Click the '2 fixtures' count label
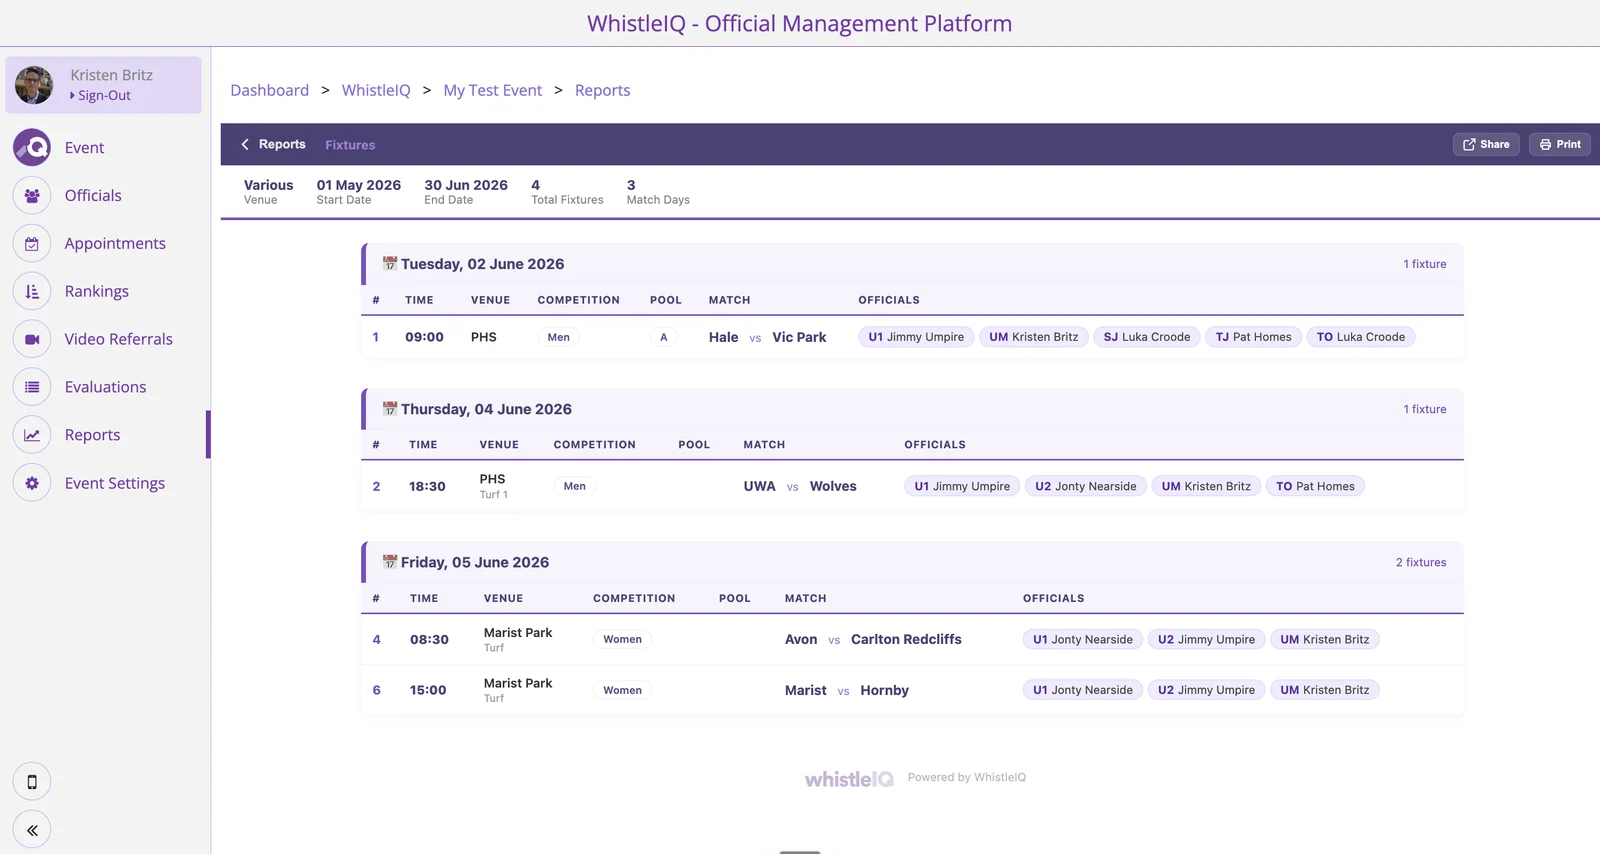1600x854 pixels. point(1421,562)
